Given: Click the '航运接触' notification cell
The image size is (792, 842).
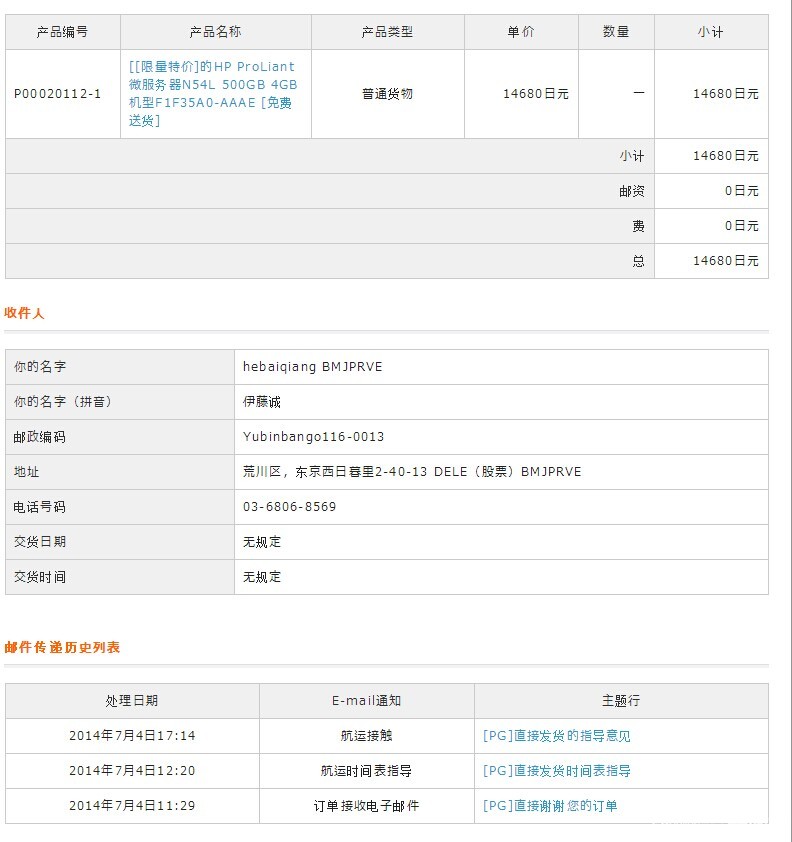Looking at the screenshot, I should (x=367, y=736).
